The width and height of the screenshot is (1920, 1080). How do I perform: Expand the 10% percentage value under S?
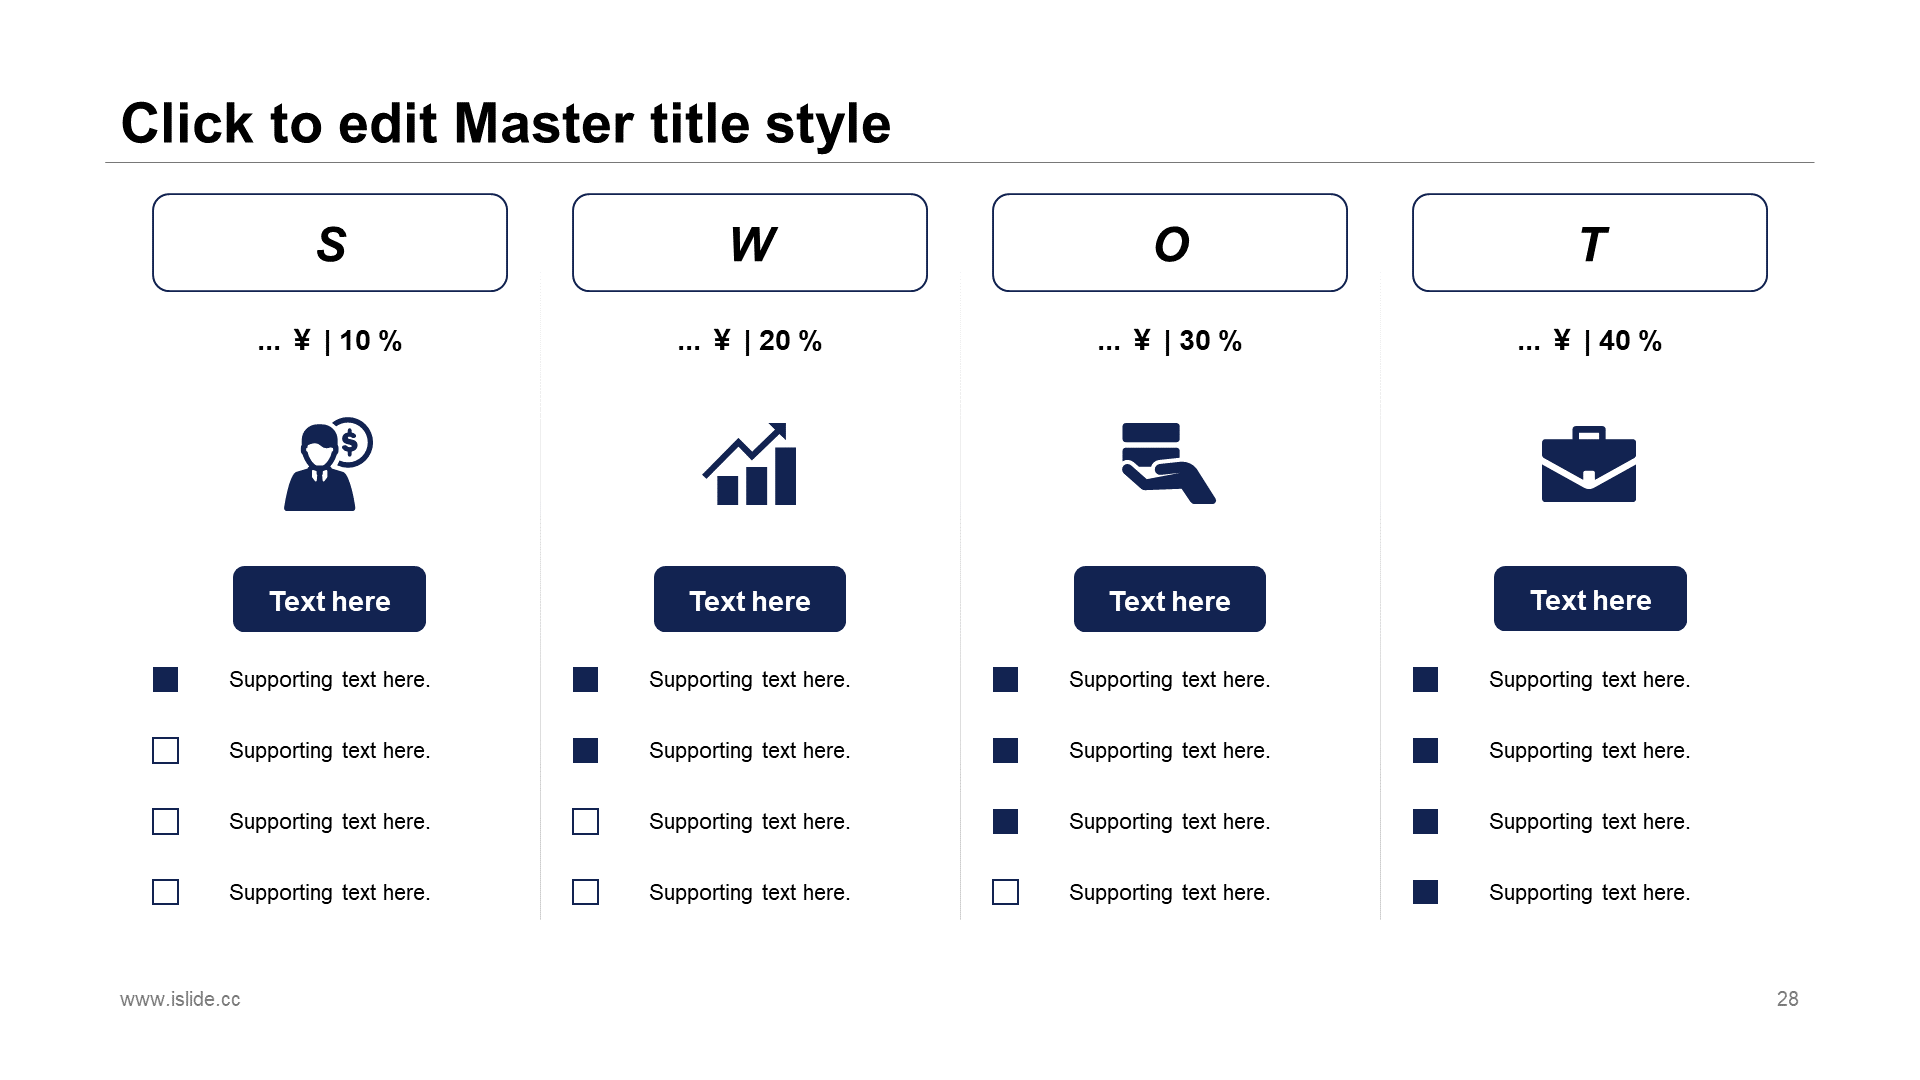[x=375, y=340]
